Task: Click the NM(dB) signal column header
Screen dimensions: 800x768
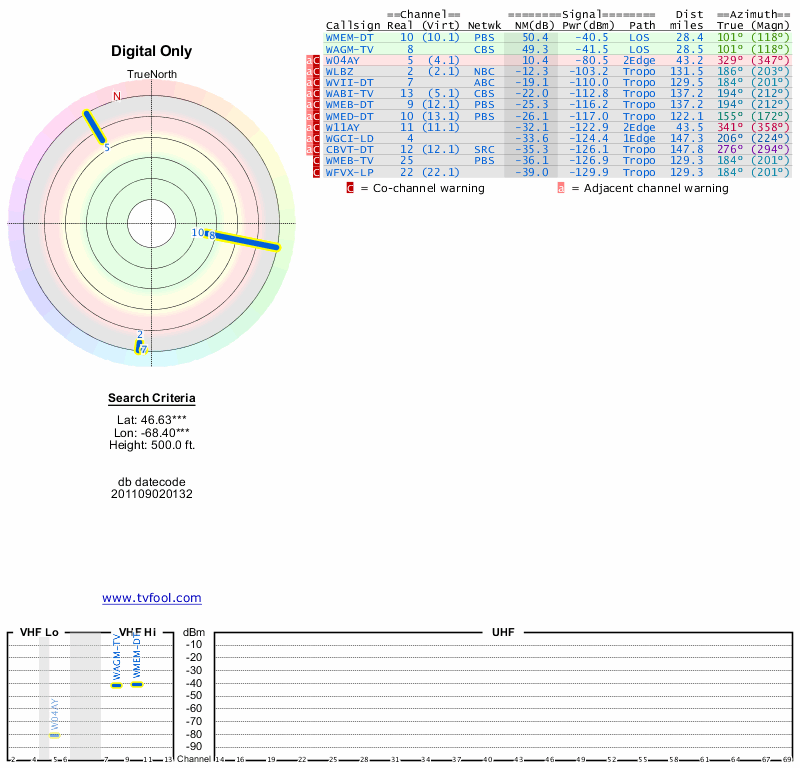Action: click(x=529, y=26)
